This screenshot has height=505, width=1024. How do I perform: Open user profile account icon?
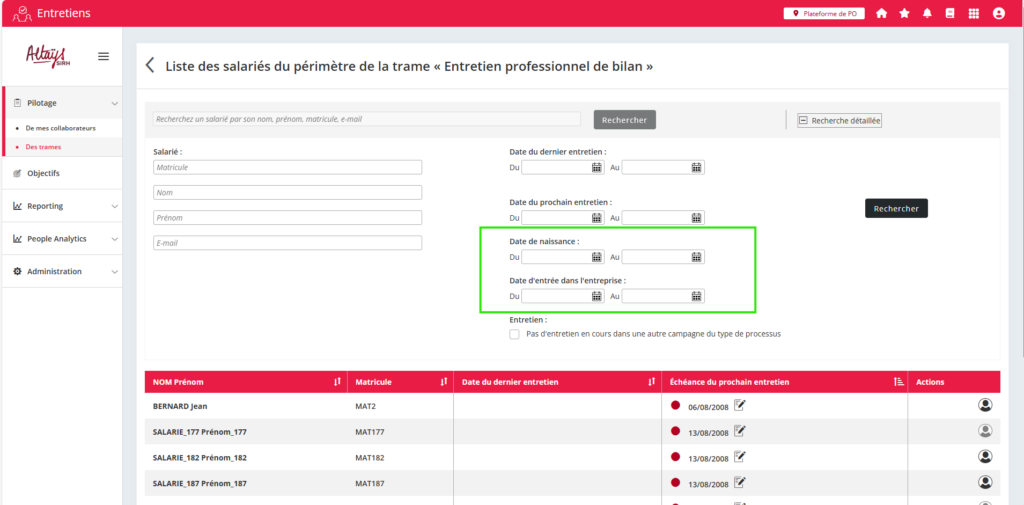[998, 14]
